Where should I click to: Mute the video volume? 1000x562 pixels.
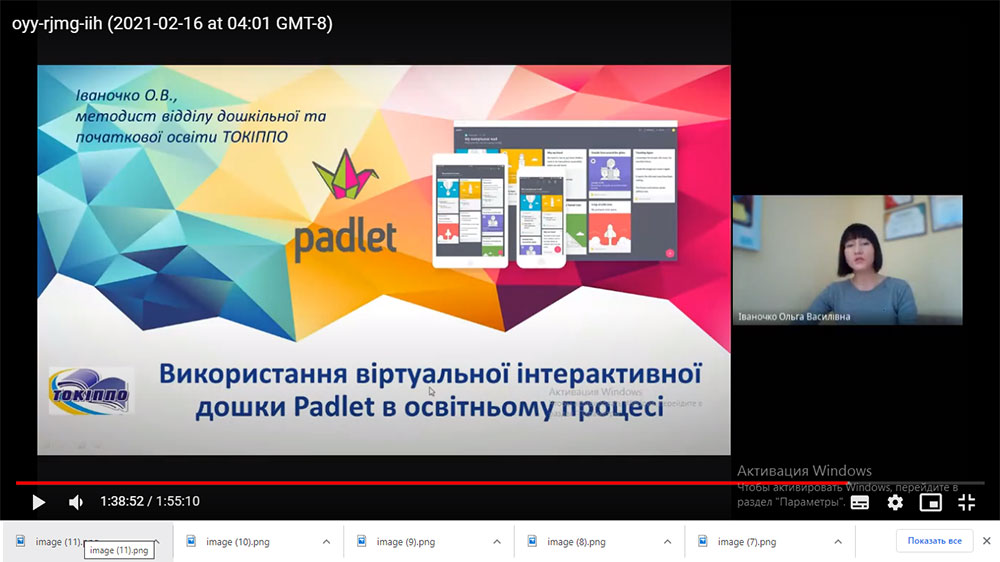click(x=75, y=502)
